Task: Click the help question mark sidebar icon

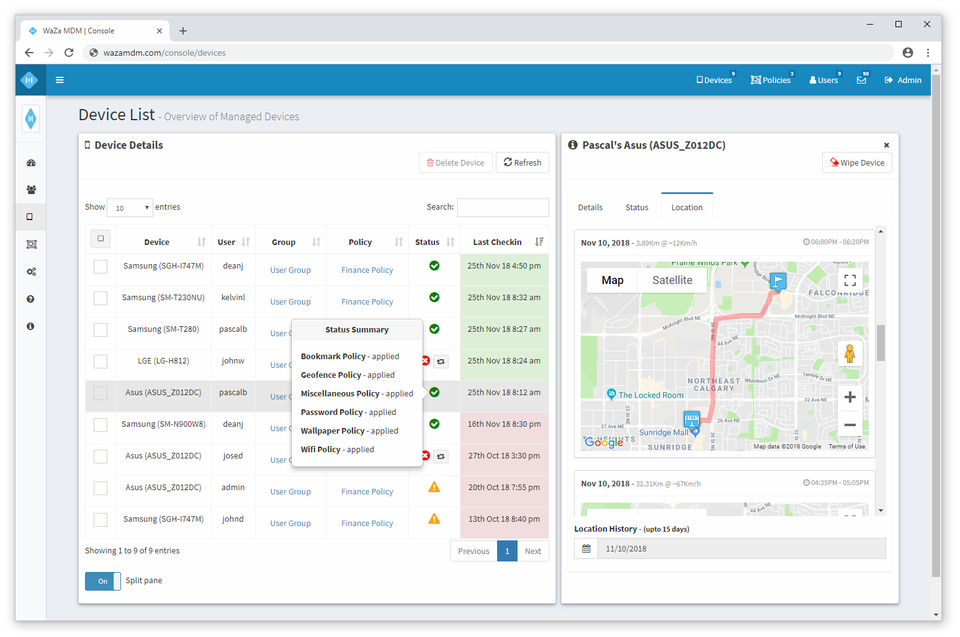Action: click(x=30, y=299)
